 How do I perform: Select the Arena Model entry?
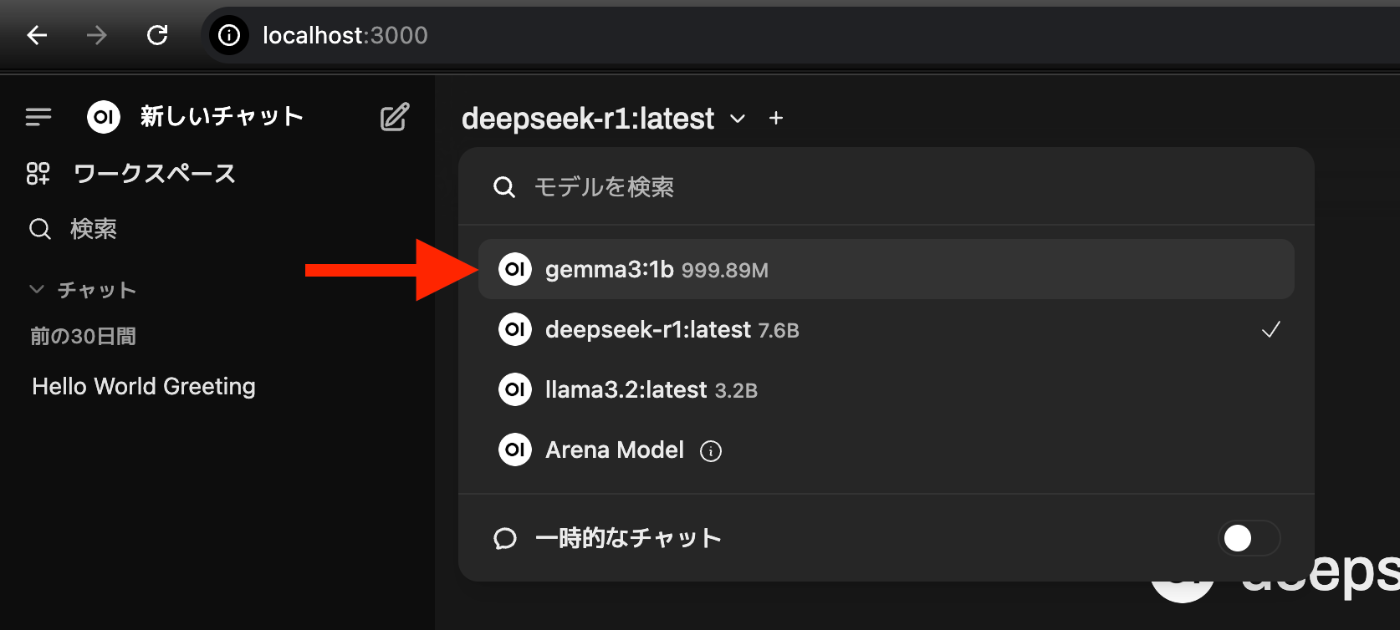coord(886,450)
